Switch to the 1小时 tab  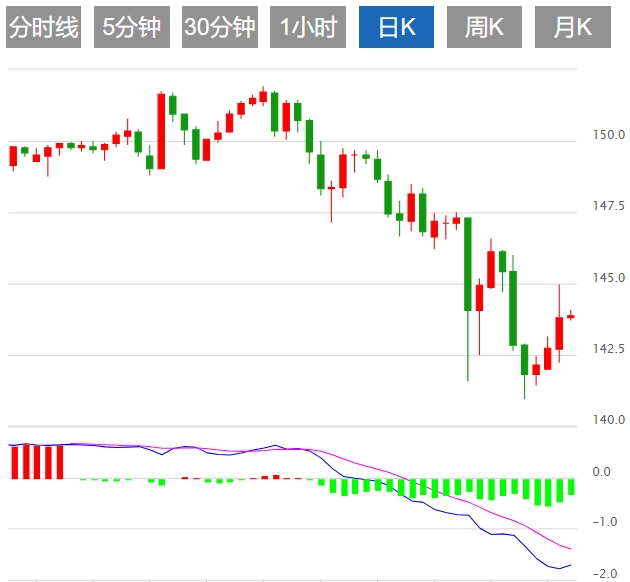pos(308,28)
